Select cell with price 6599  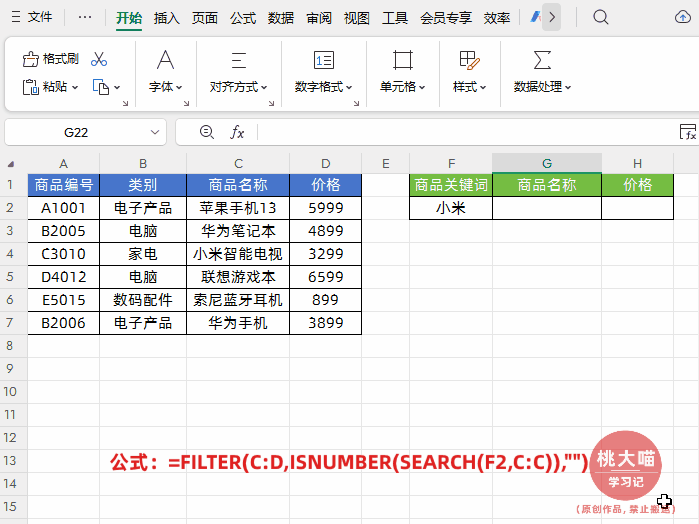(326, 277)
